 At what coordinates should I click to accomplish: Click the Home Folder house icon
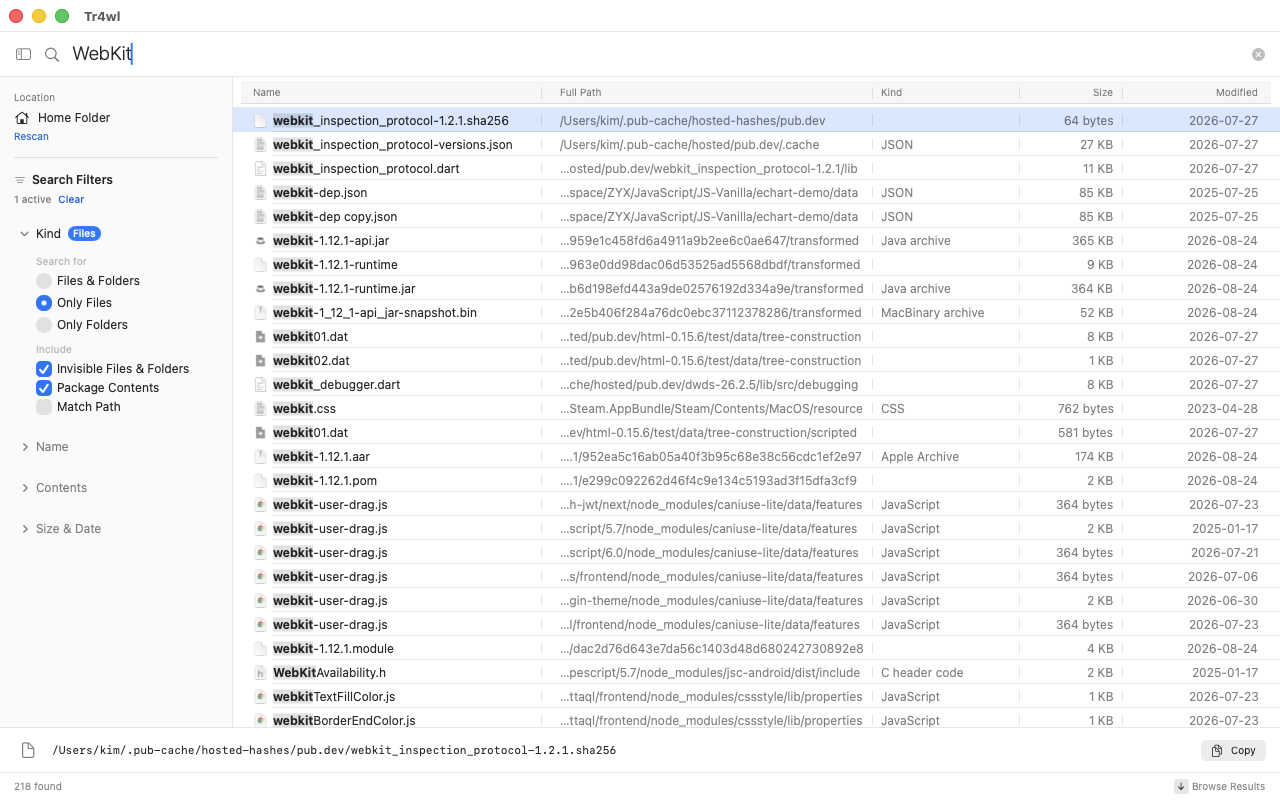(22, 118)
